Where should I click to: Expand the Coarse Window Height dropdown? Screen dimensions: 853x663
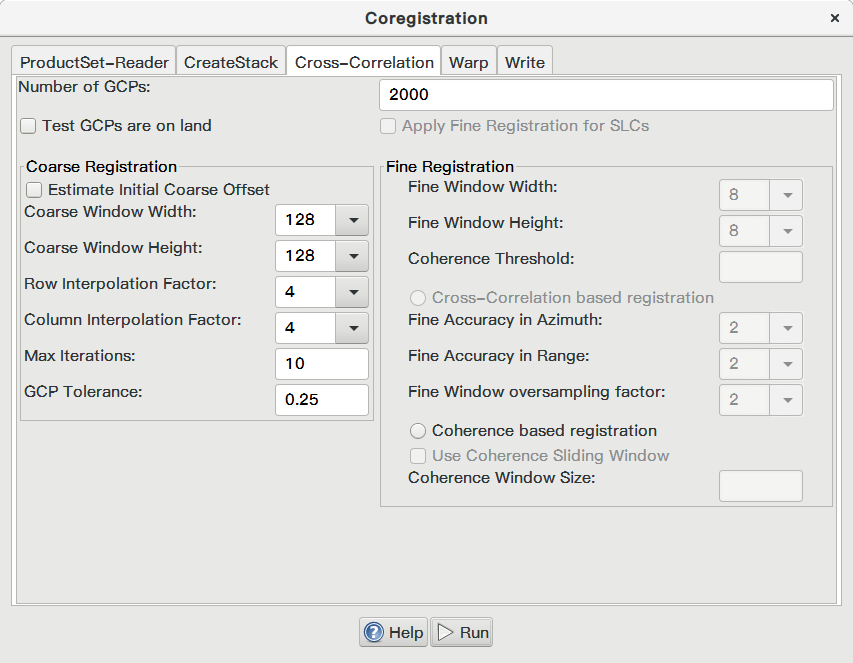click(353, 256)
